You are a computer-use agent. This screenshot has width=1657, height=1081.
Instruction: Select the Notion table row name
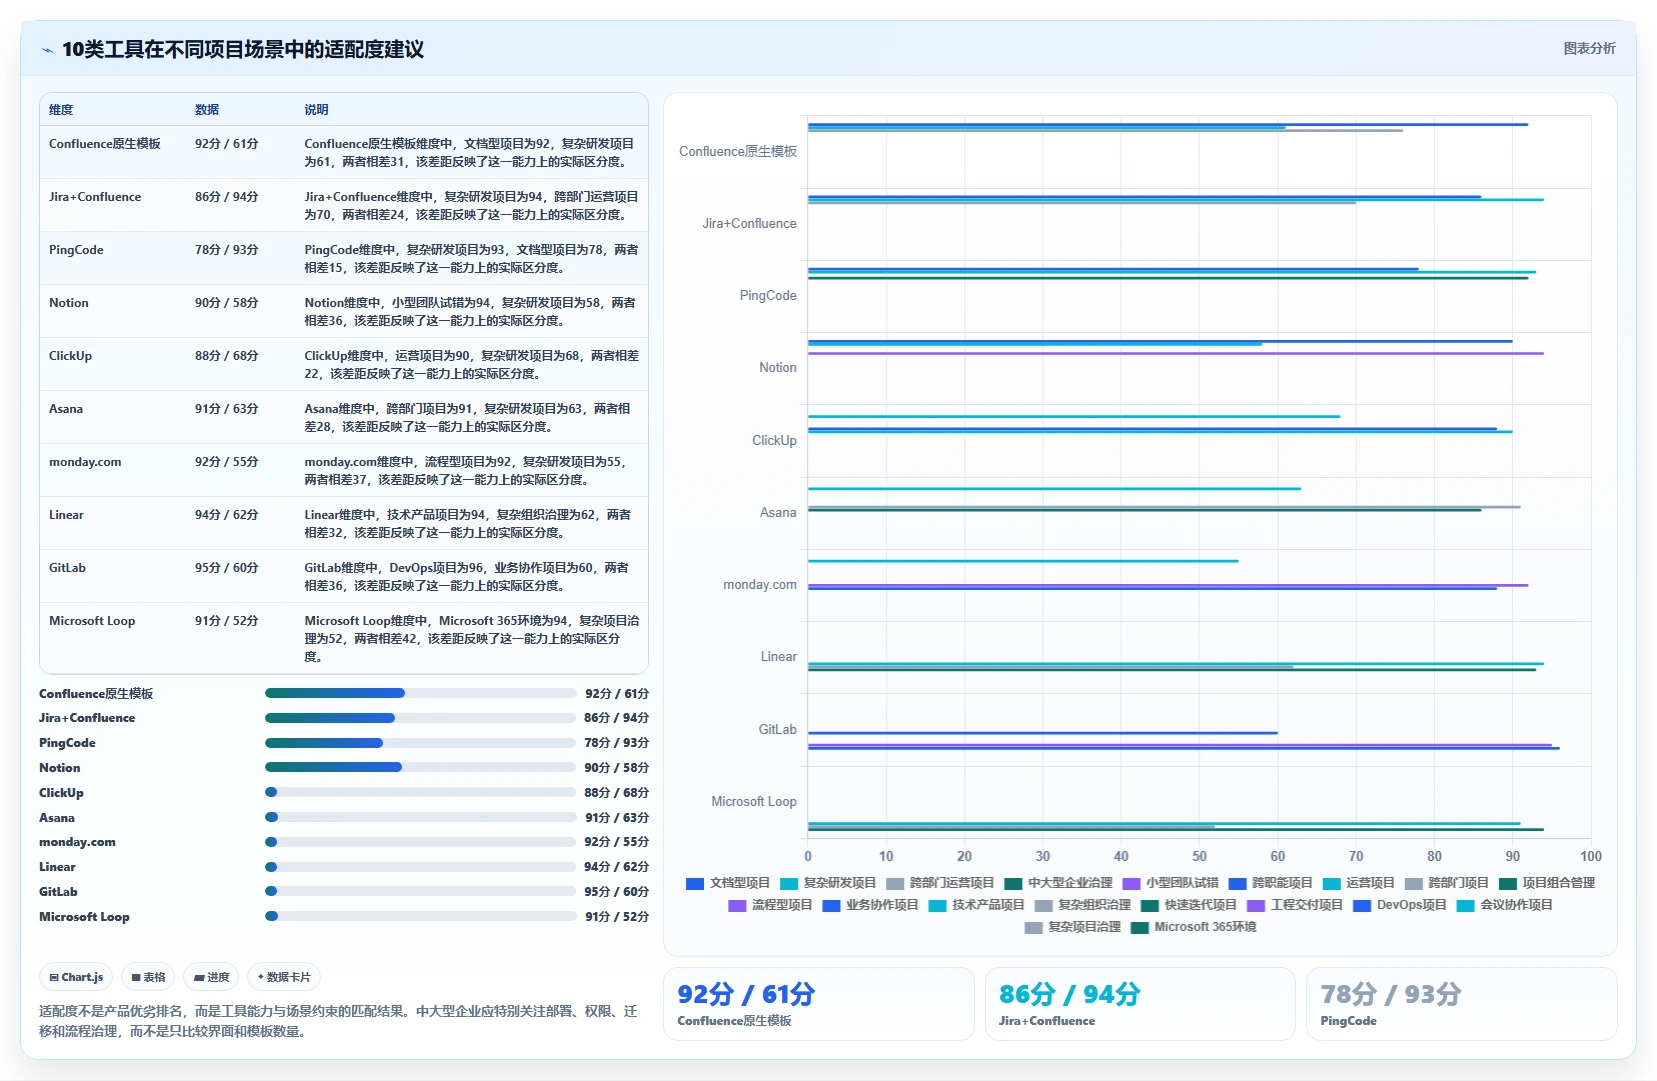click(x=69, y=303)
